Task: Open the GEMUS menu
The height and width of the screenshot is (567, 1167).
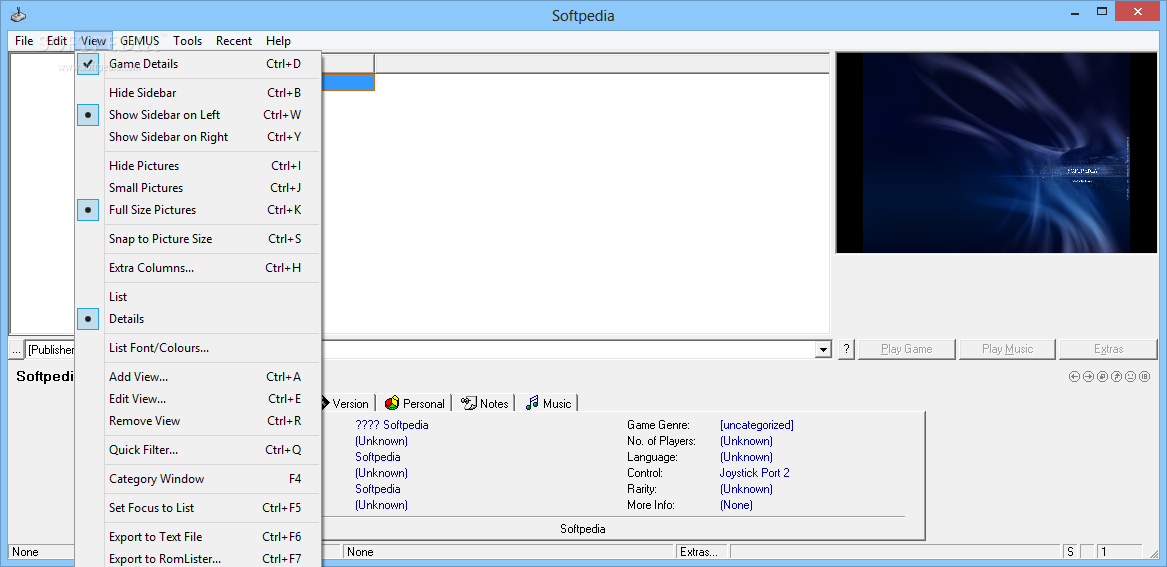Action: [x=140, y=41]
